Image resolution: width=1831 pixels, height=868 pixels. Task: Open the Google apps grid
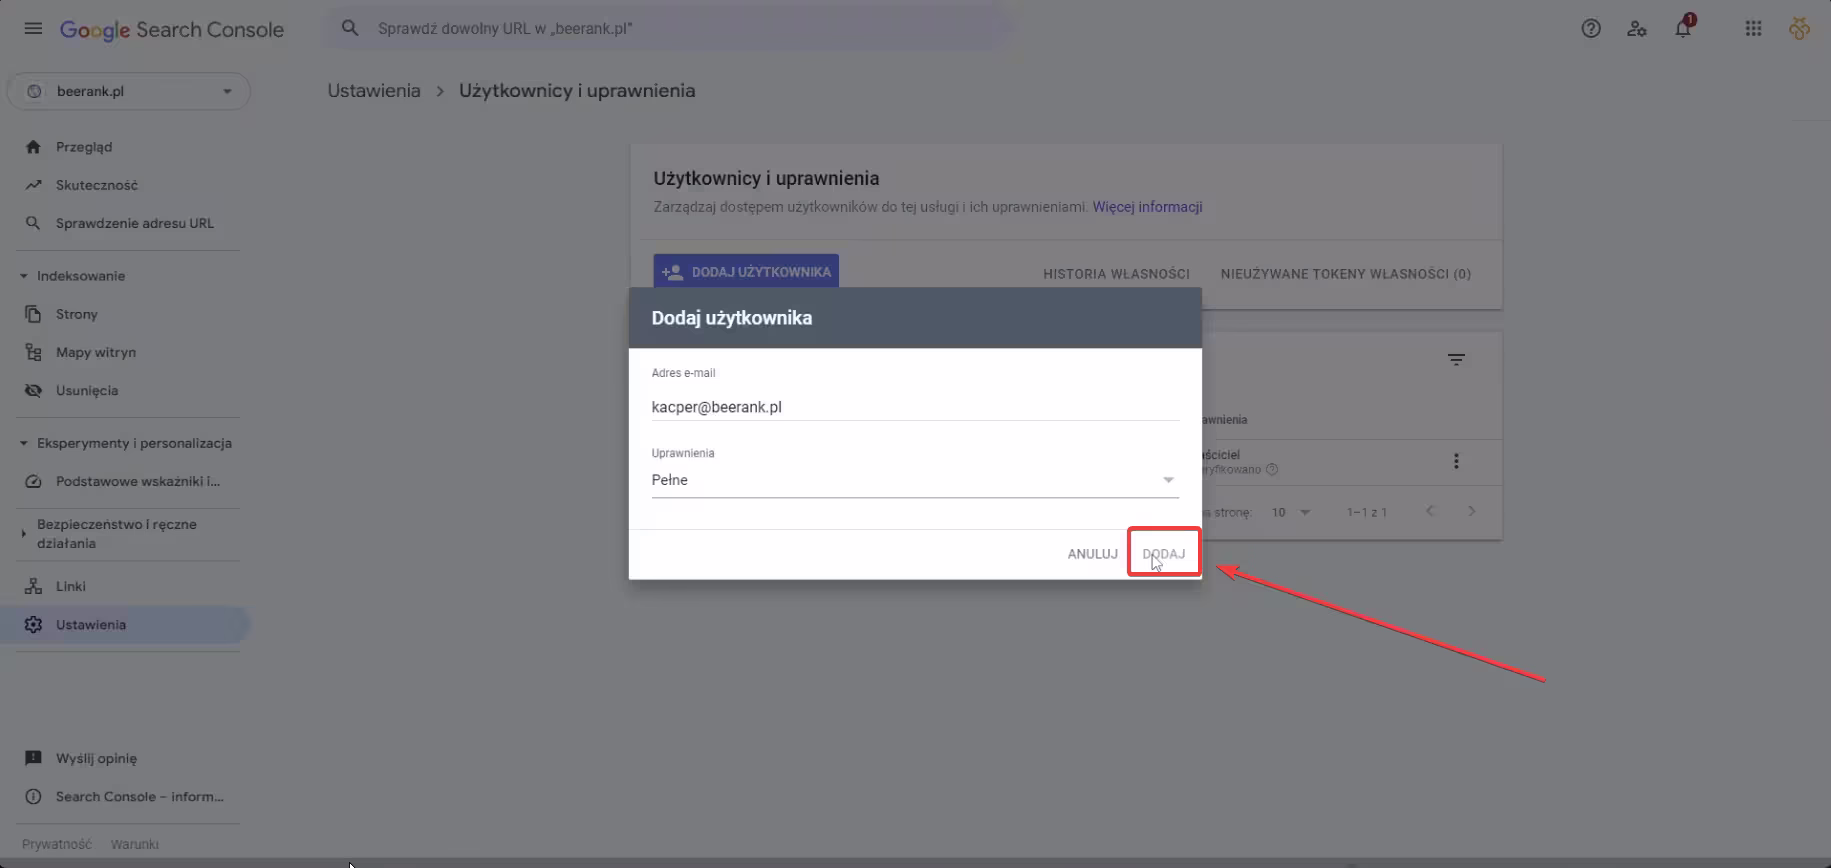pyautogui.click(x=1753, y=29)
